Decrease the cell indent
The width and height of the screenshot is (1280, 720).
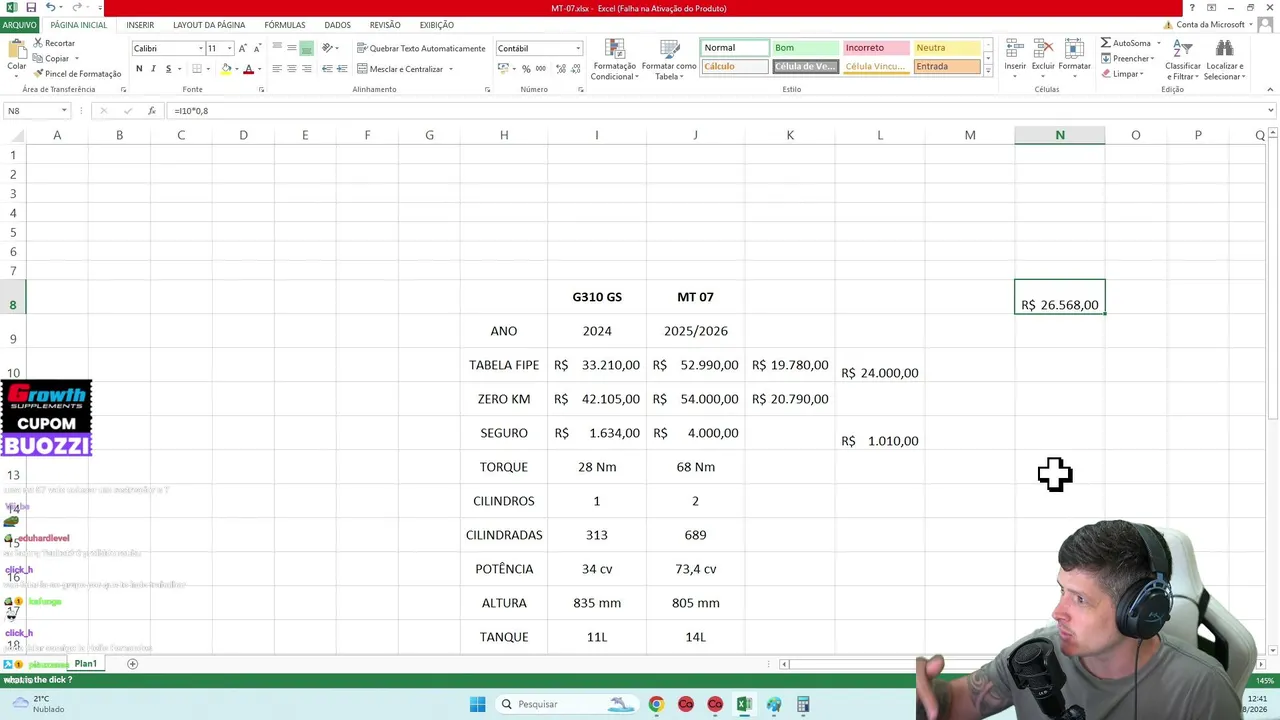pyautogui.click(x=328, y=69)
